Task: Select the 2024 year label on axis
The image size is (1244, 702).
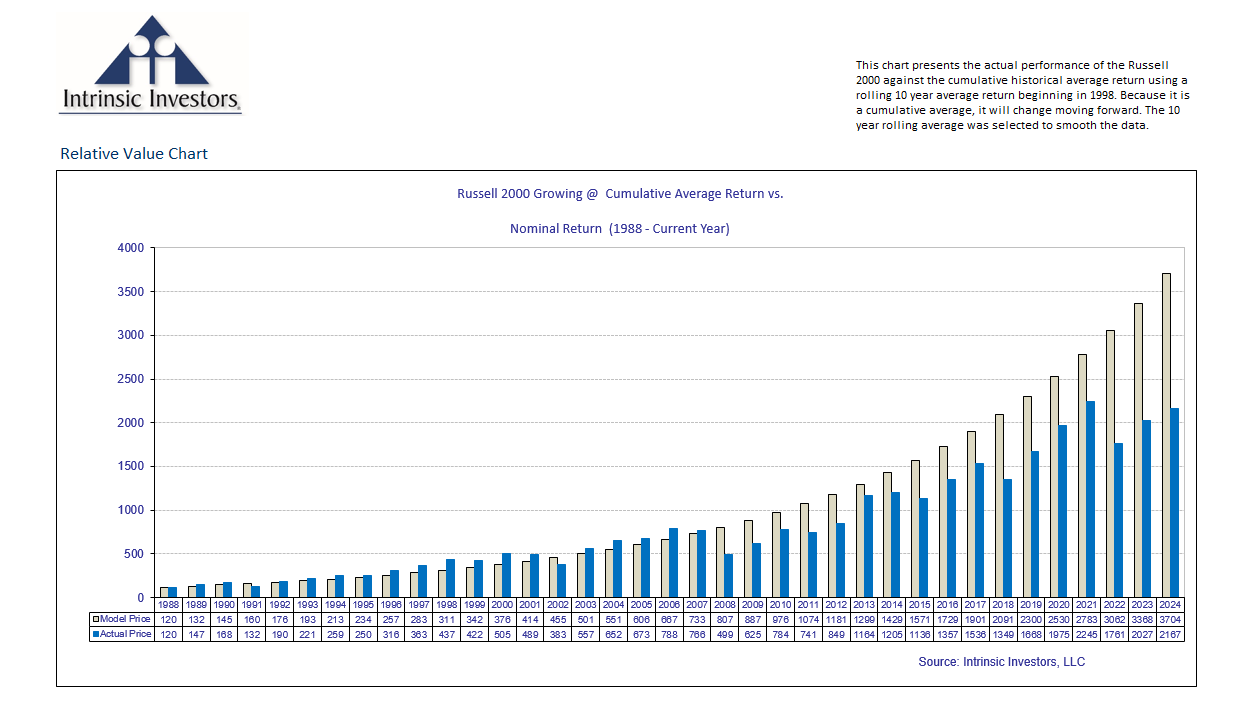Action: [x=1170, y=606]
